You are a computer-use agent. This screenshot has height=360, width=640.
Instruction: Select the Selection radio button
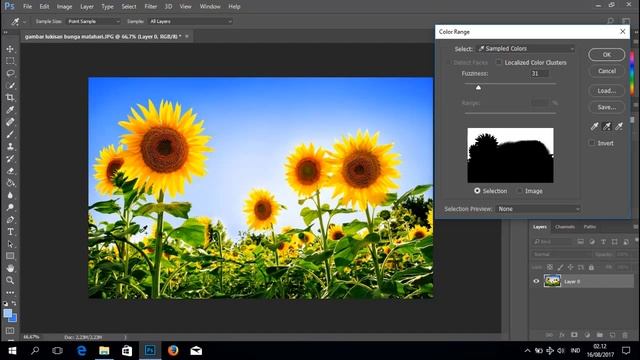coord(477,191)
